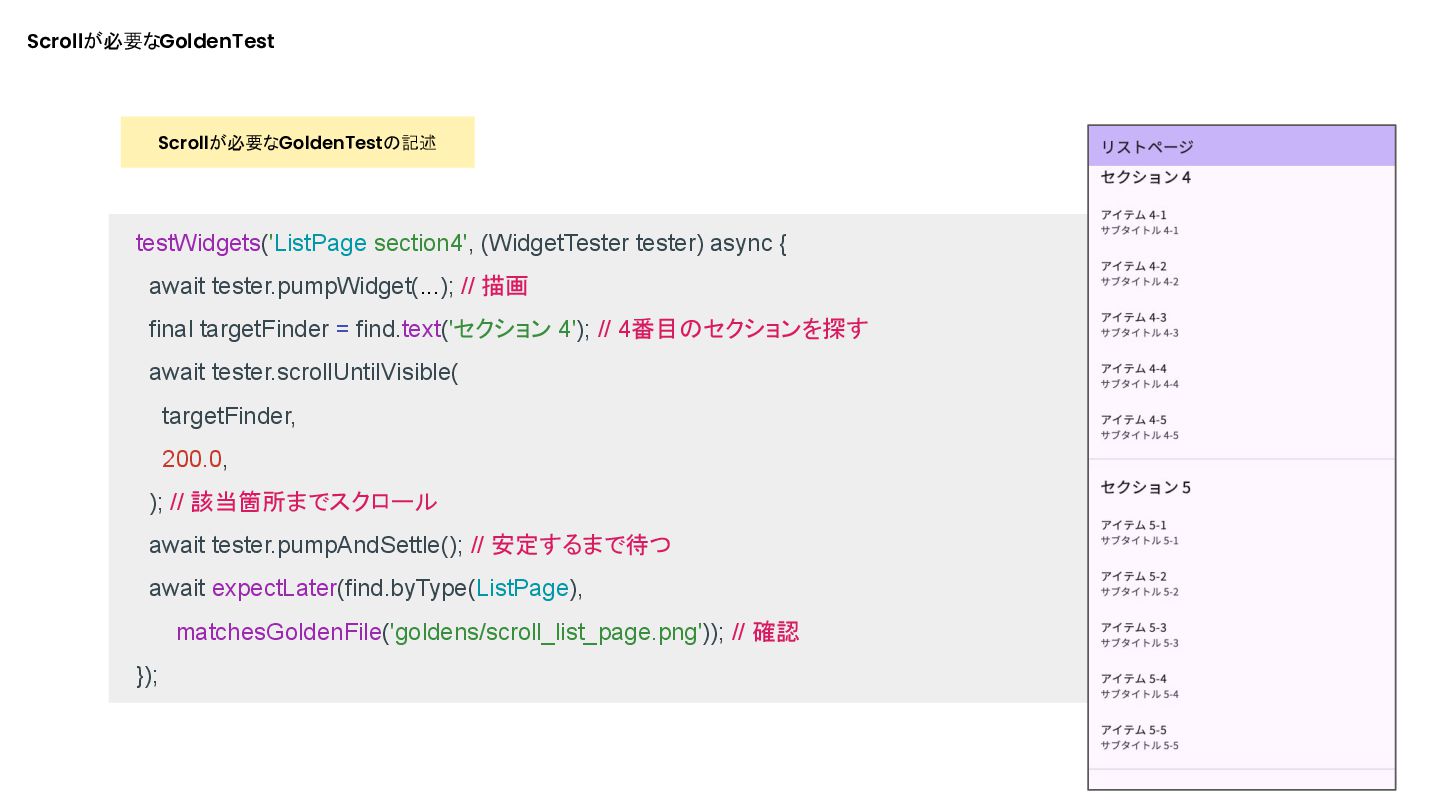Choose list item アイテム 4-5
The image size is (1440, 810).
[1140, 427]
